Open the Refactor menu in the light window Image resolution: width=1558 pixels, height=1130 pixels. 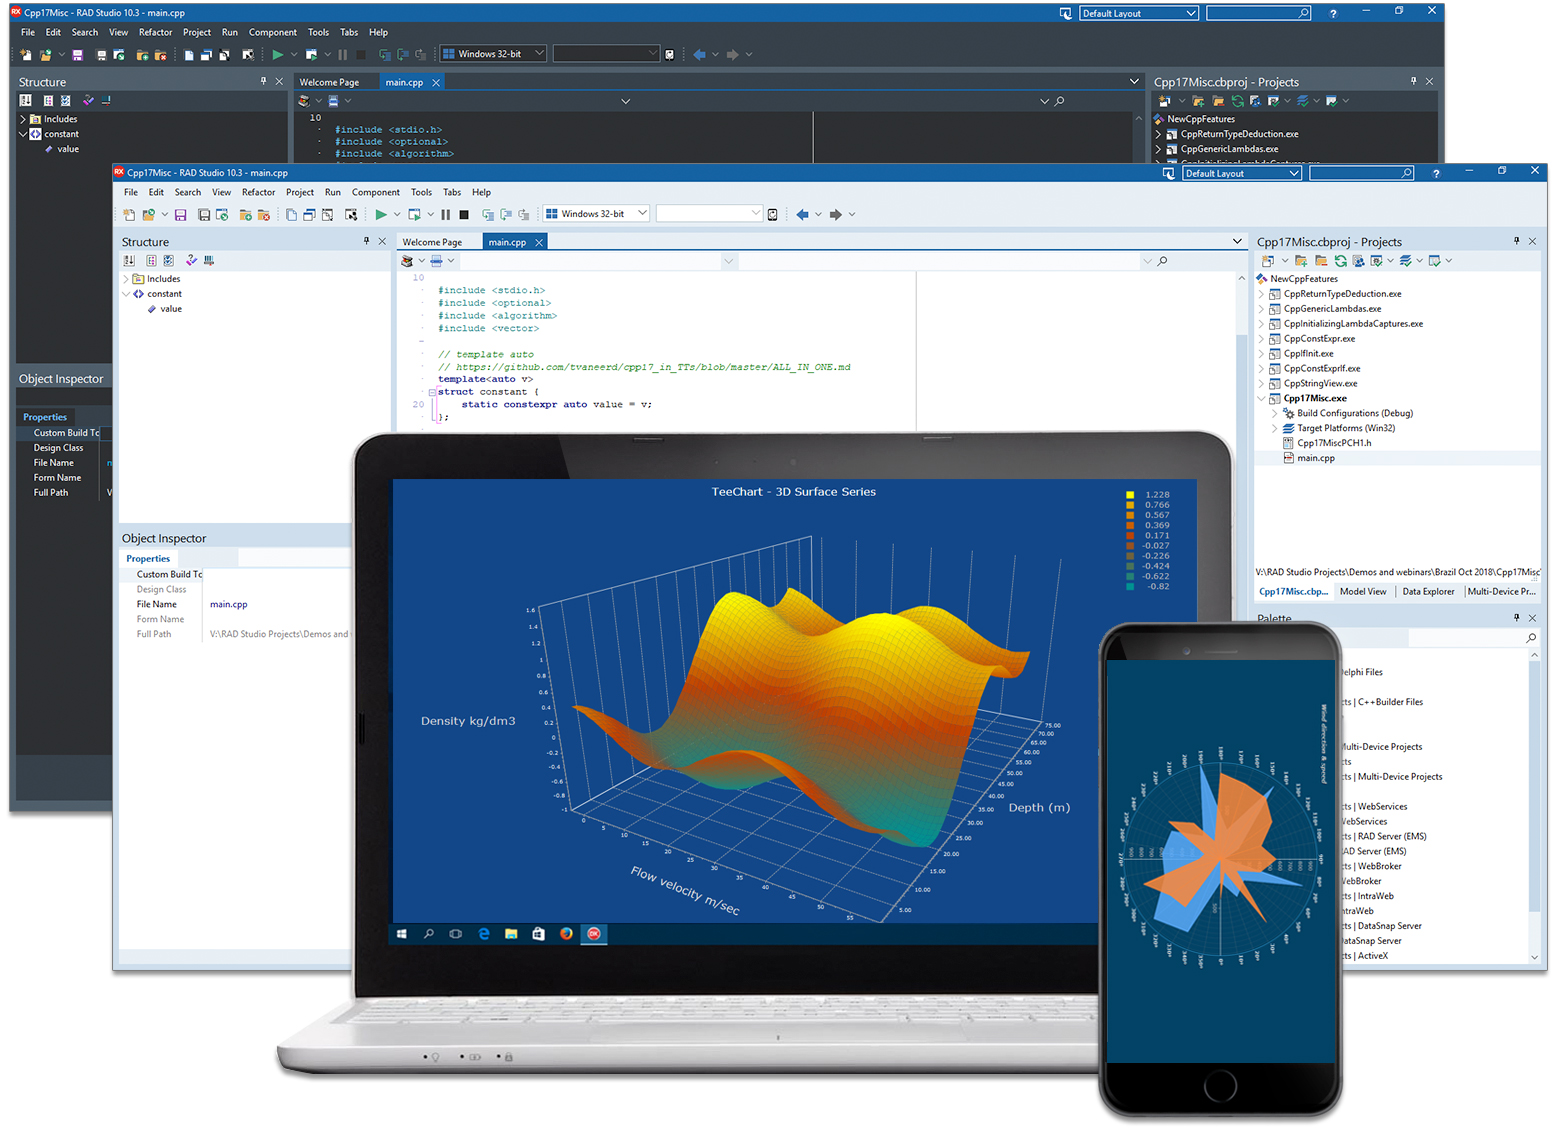[258, 192]
